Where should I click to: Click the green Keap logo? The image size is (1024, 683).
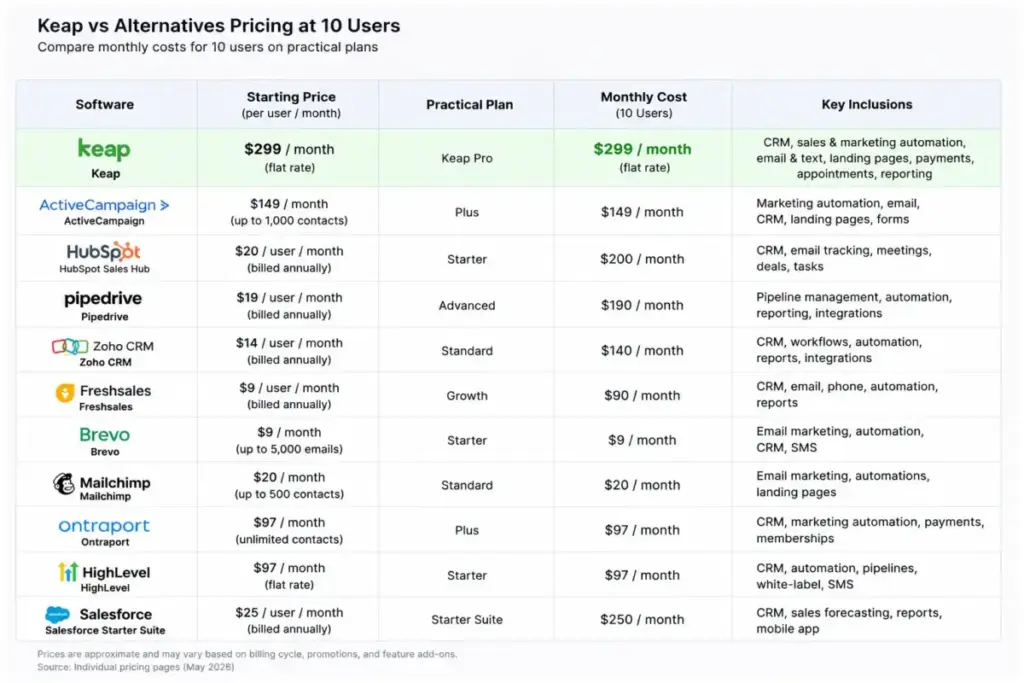click(104, 150)
